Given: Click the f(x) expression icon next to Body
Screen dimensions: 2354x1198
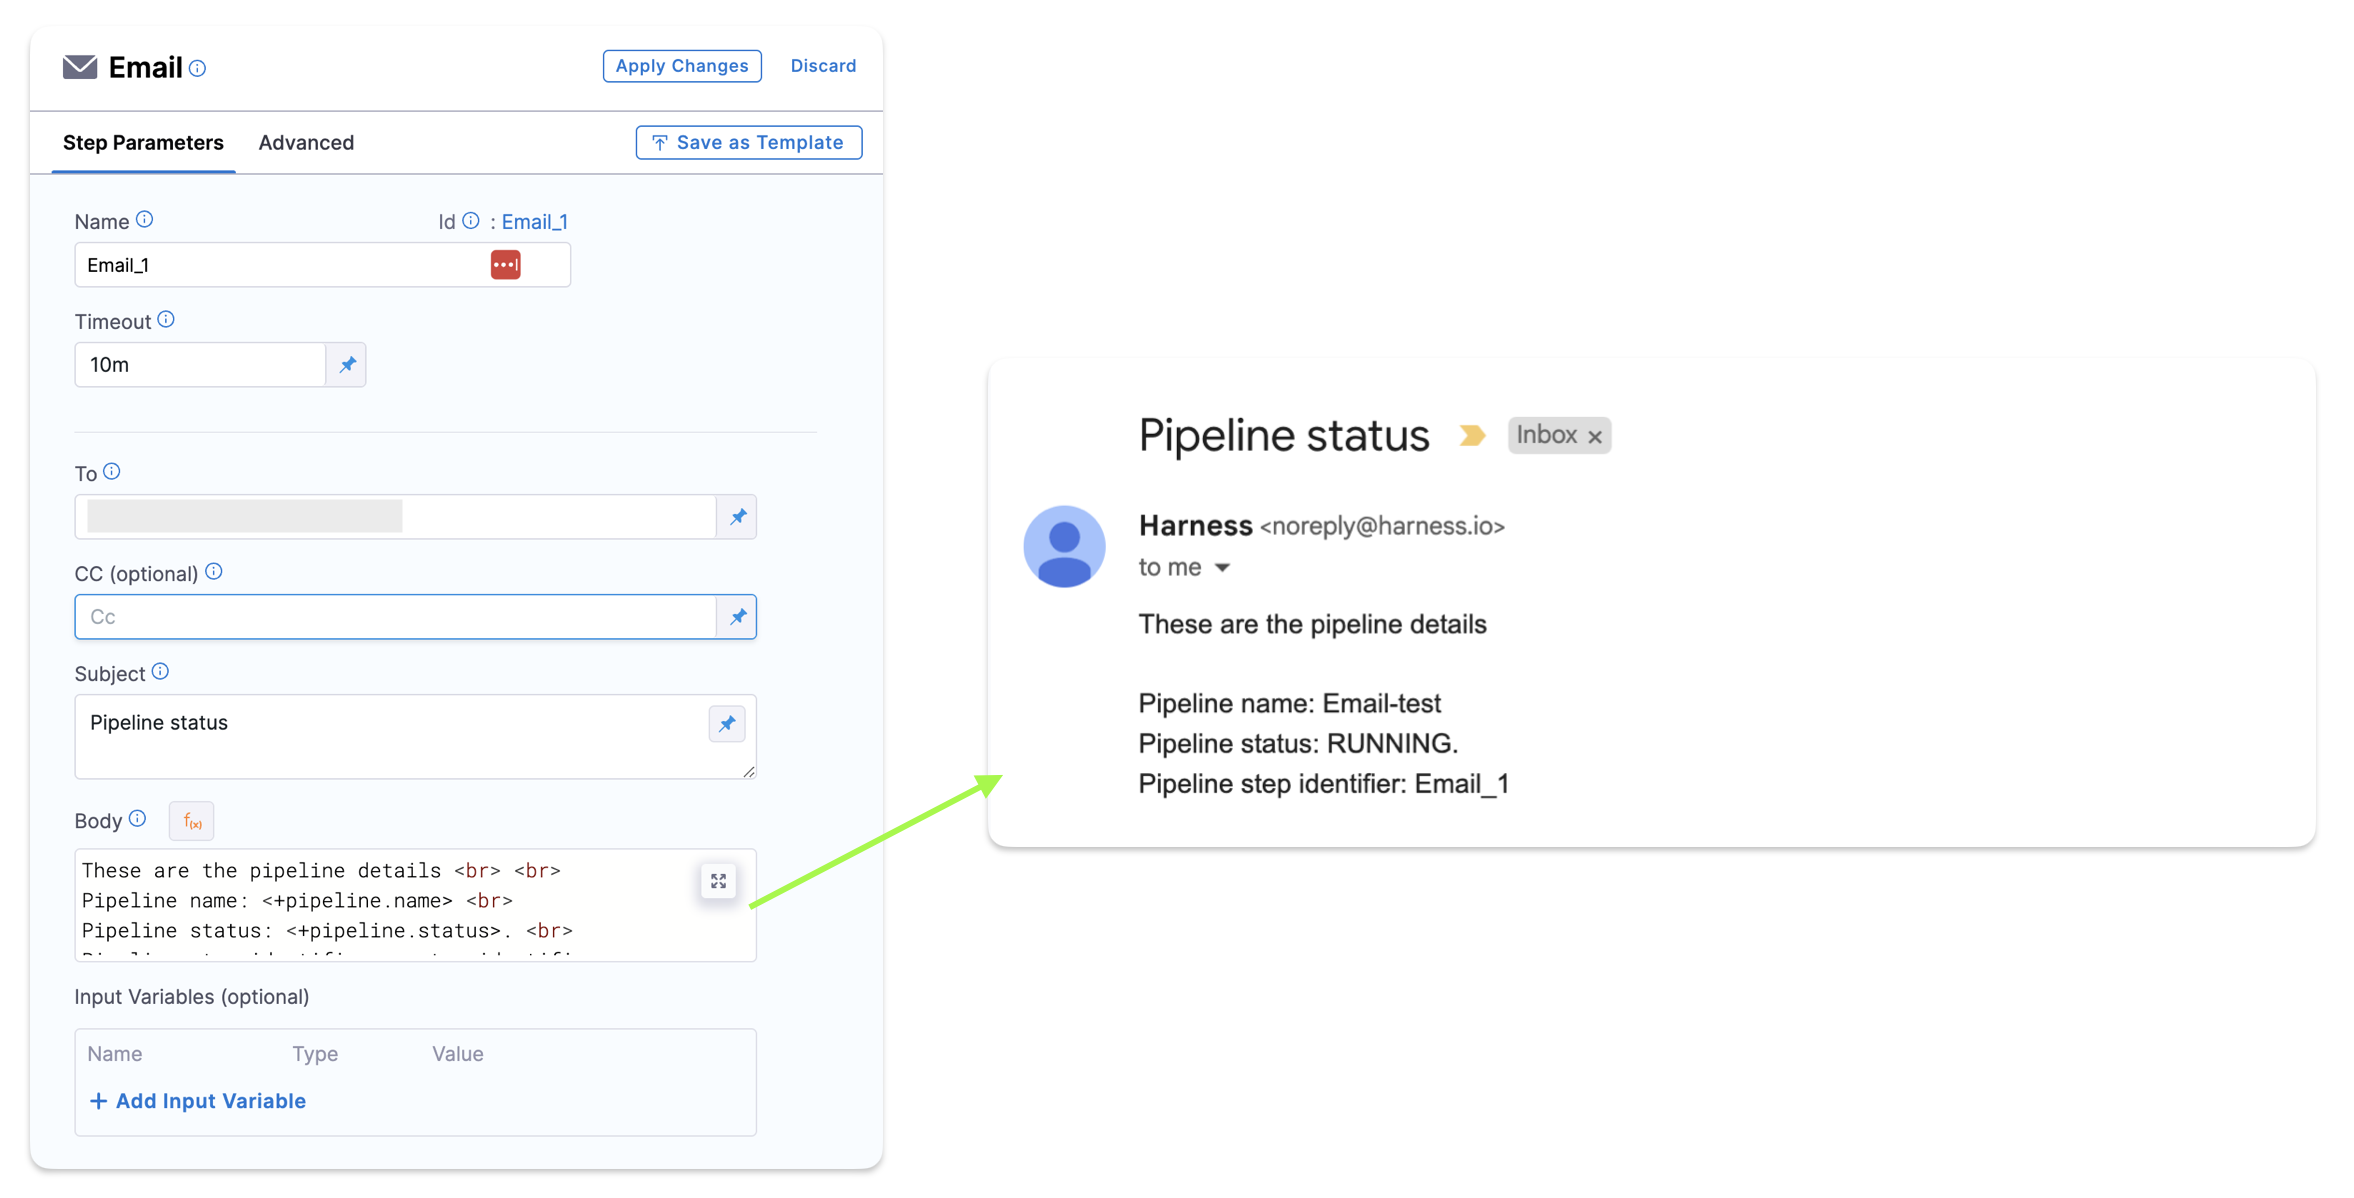Looking at the screenshot, I should 192,822.
